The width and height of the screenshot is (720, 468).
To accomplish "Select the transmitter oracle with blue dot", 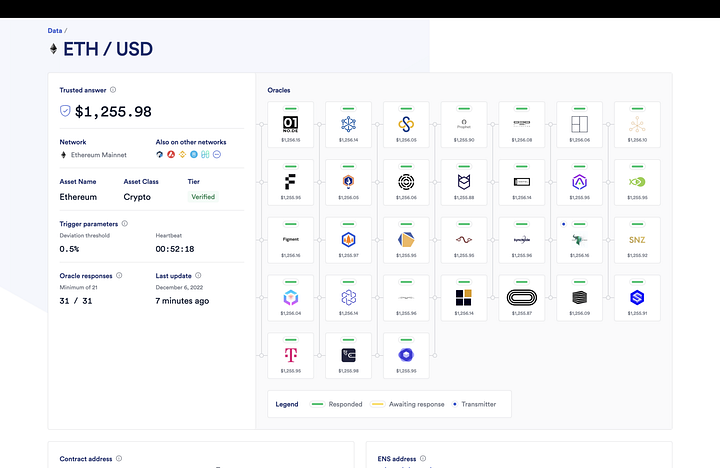I will 579,240.
